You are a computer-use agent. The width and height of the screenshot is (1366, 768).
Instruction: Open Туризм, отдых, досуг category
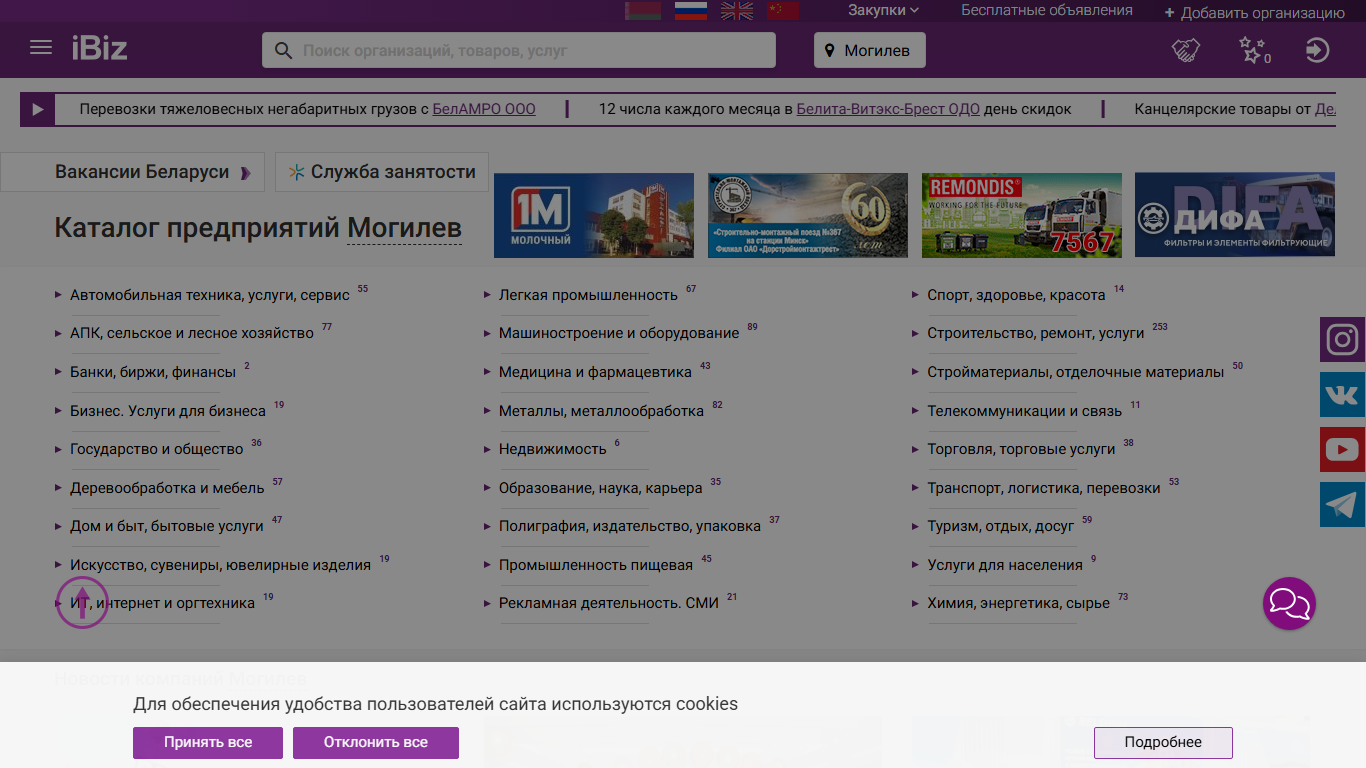point(1001,526)
